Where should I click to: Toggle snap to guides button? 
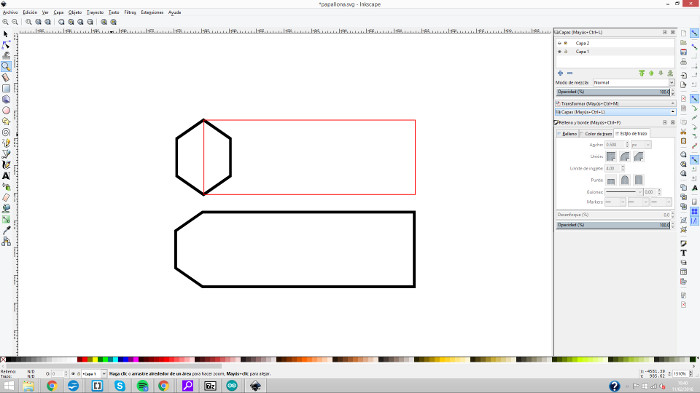coord(694,221)
